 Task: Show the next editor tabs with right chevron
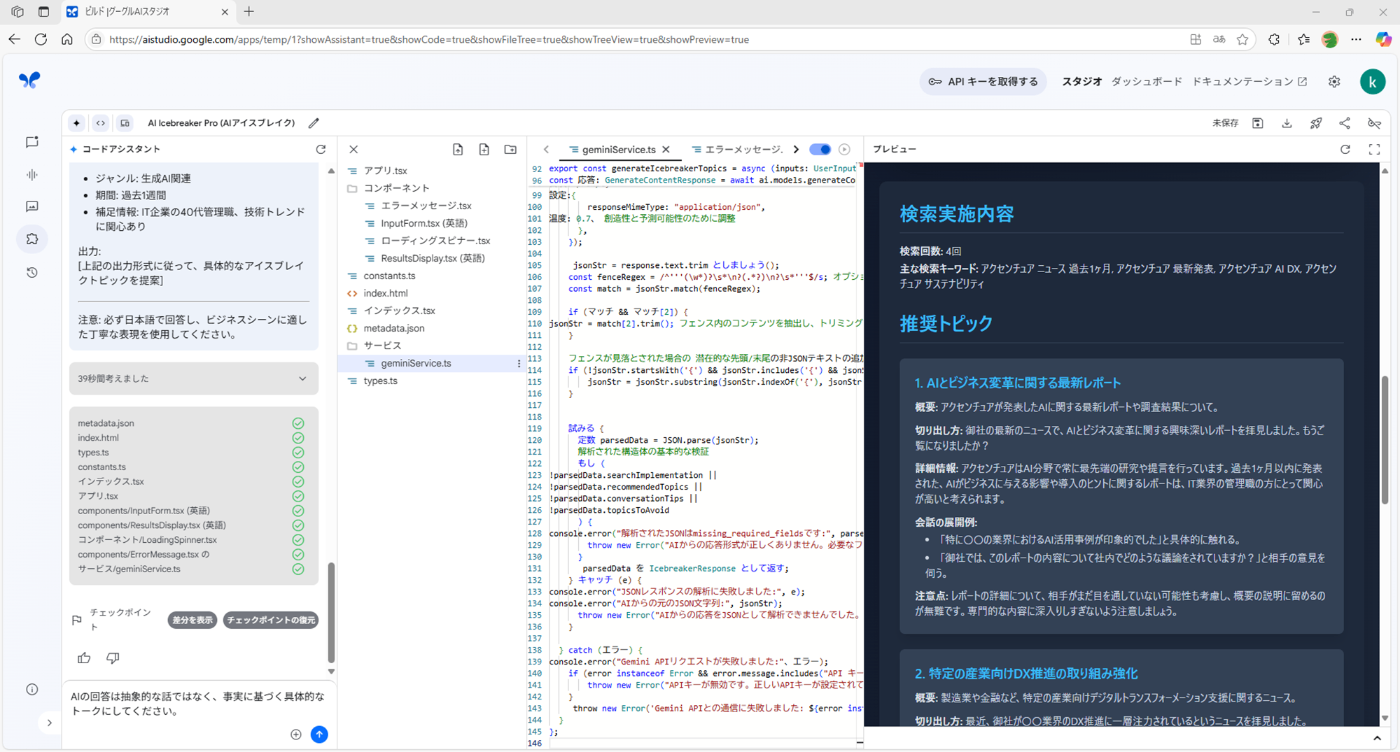point(796,149)
